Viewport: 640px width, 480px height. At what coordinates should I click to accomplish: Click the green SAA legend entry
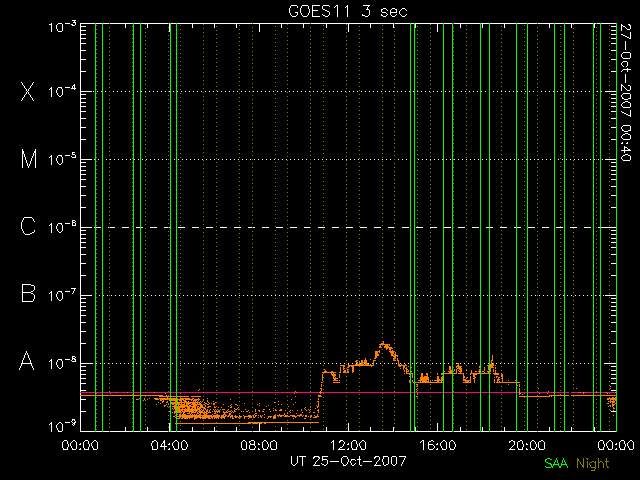click(556, 463)
